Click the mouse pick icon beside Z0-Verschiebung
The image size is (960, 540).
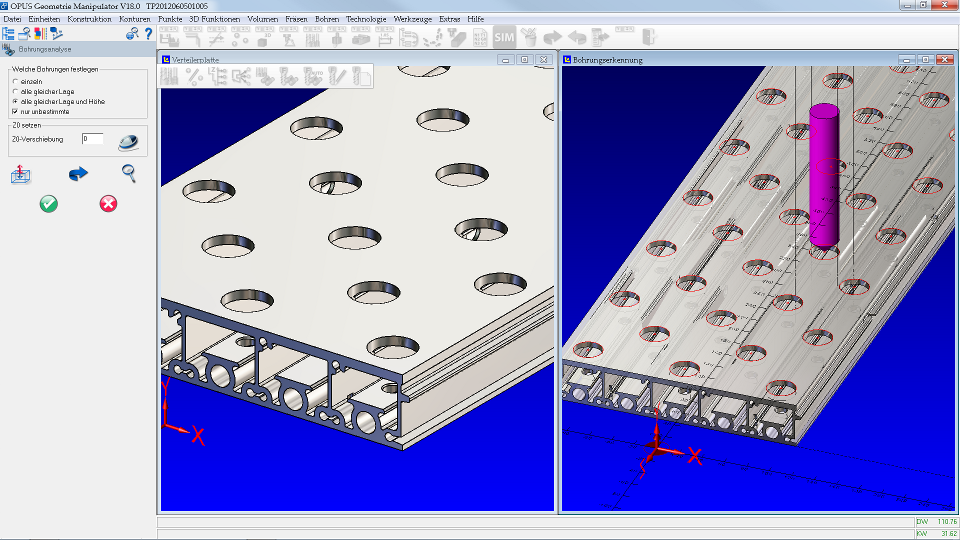pos(129,142)
